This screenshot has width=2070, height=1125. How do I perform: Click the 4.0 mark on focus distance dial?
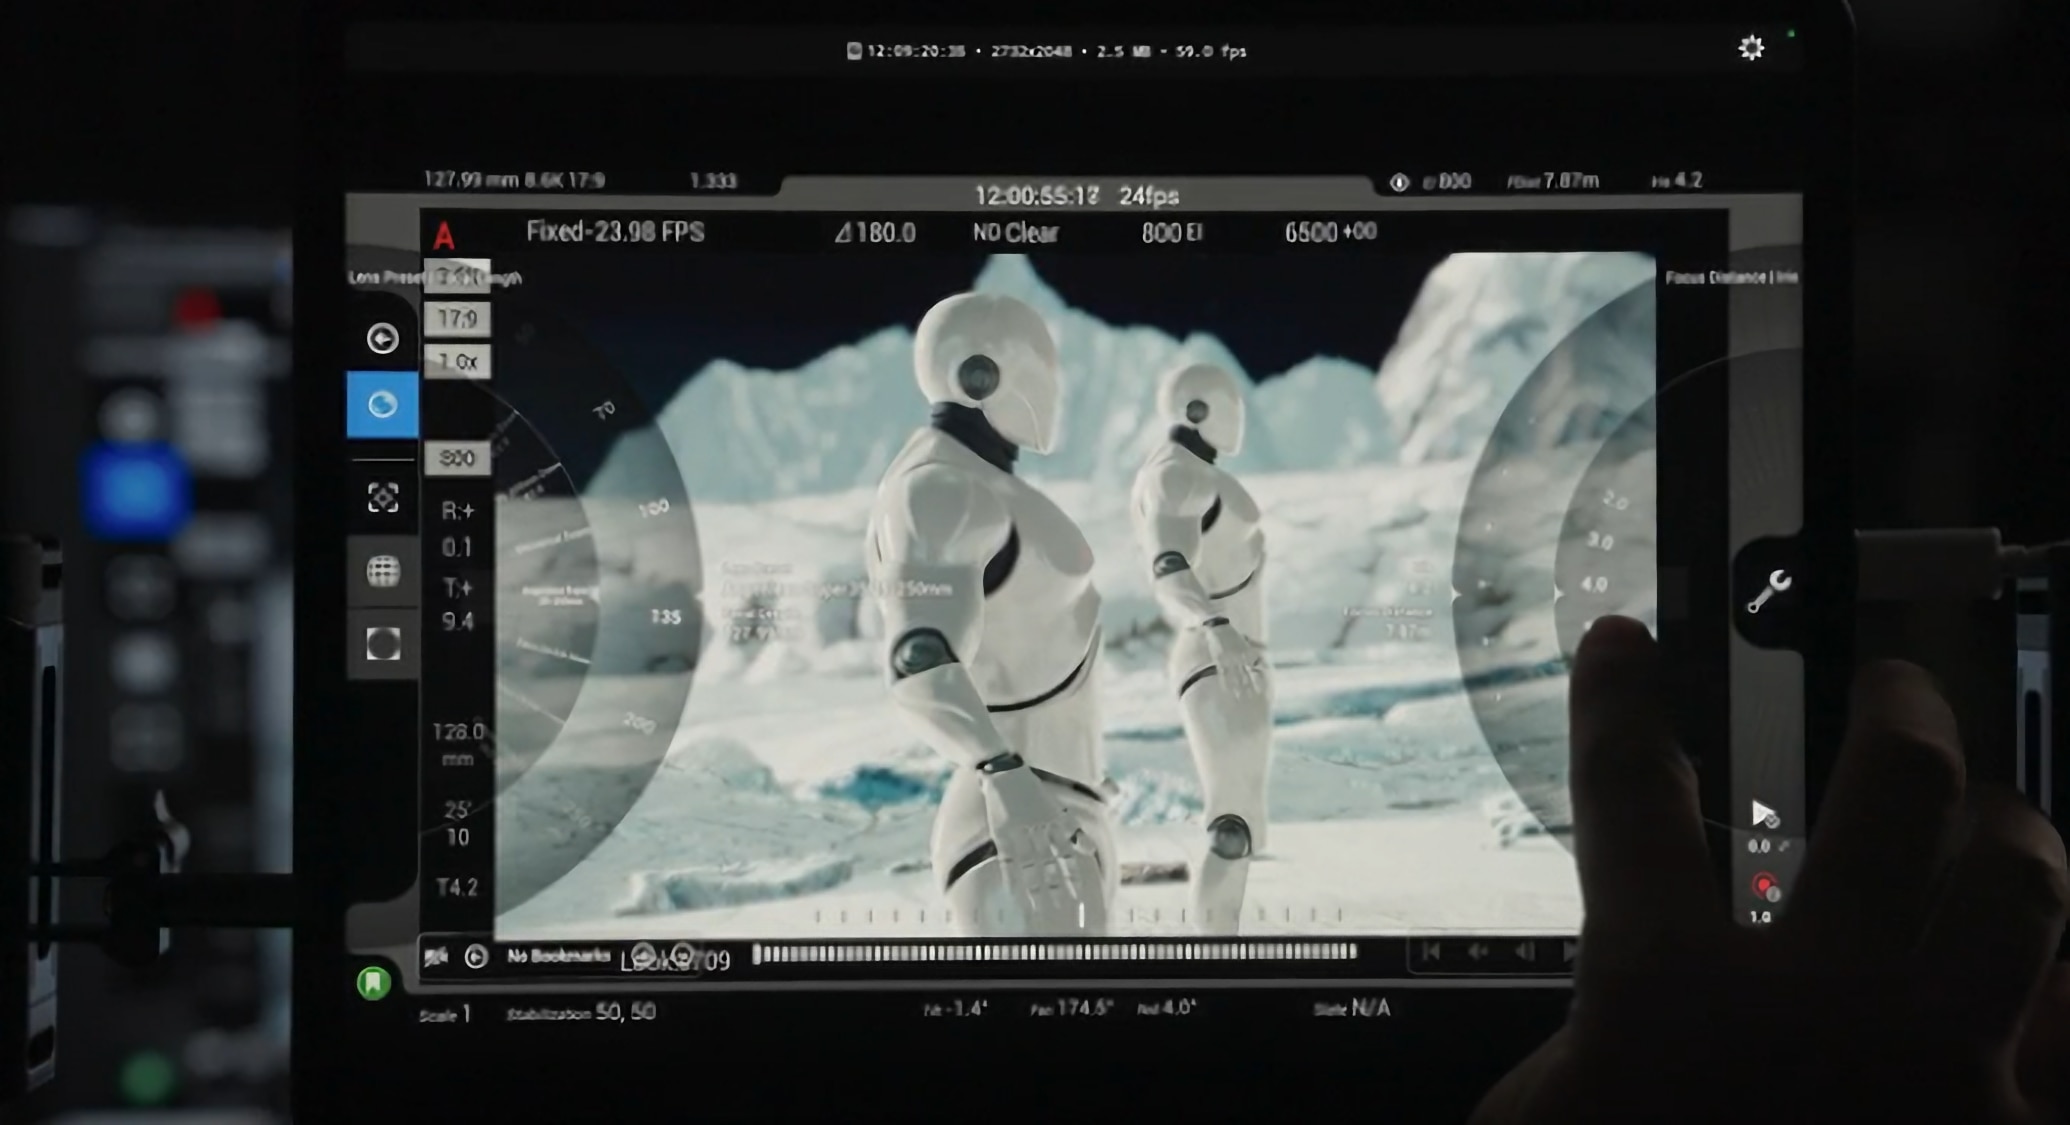tap(1594, 584)
